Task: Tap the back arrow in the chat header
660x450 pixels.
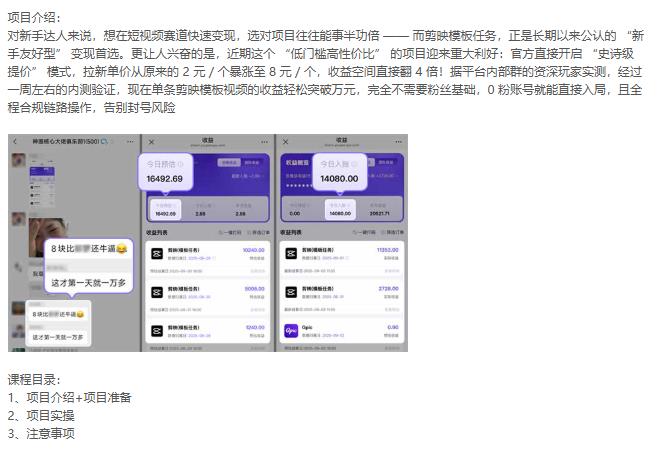Action: (15, 141)
